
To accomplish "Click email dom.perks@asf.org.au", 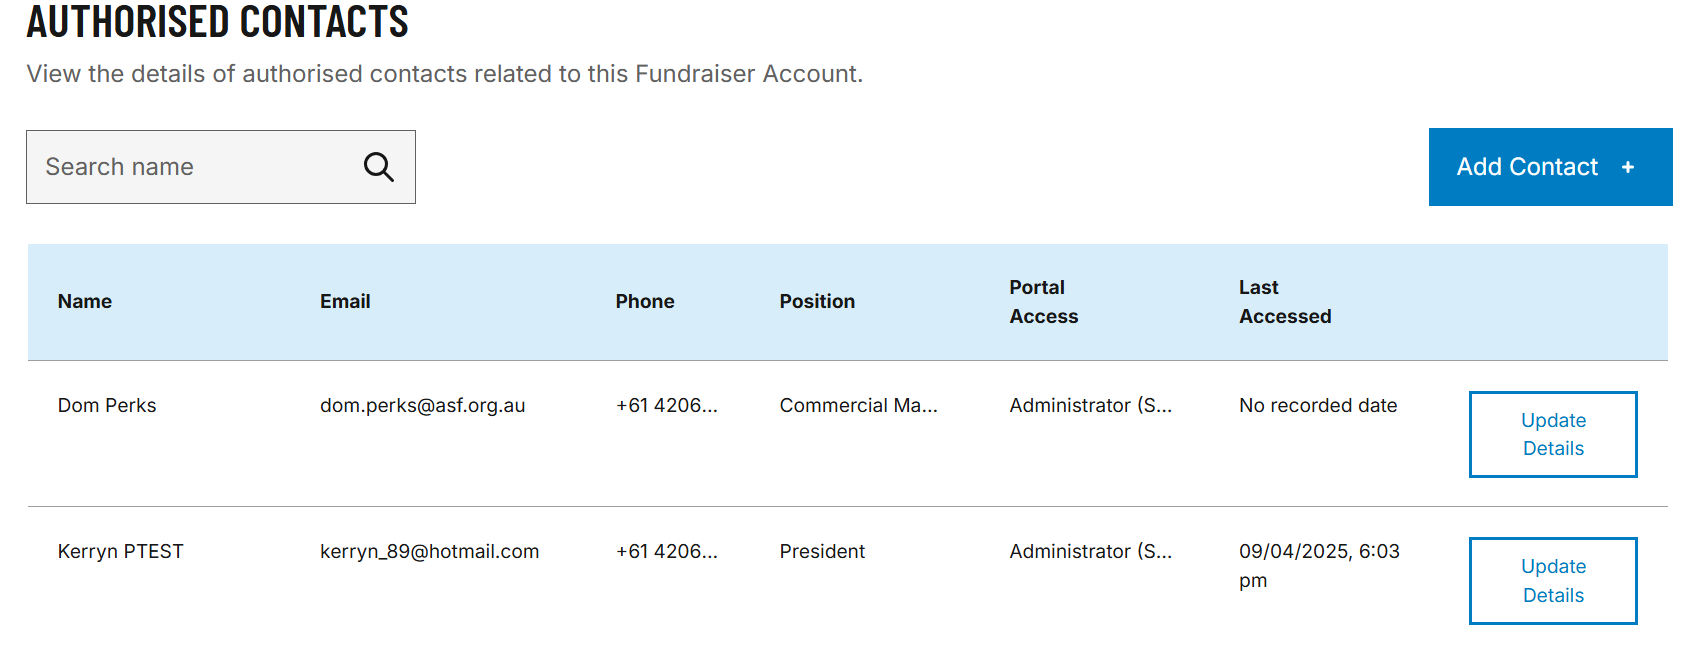I will pos(422,405).
